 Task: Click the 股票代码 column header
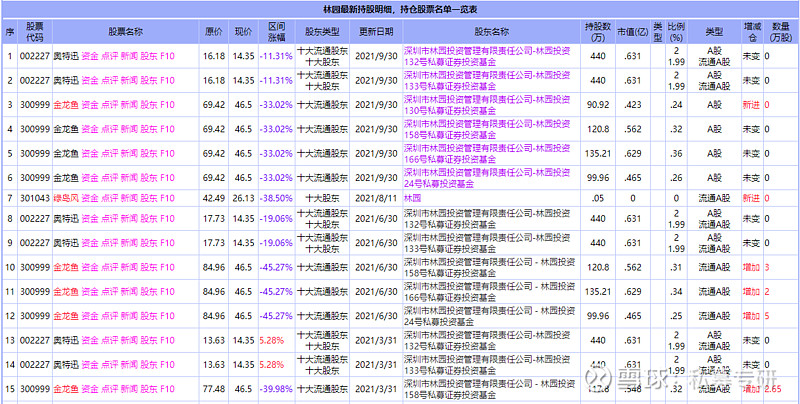[x=35, y=32]
